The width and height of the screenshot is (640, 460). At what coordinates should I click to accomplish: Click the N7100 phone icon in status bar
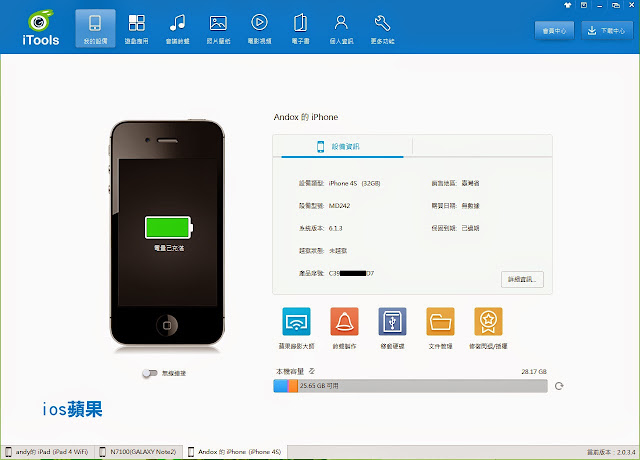[103, 452]
